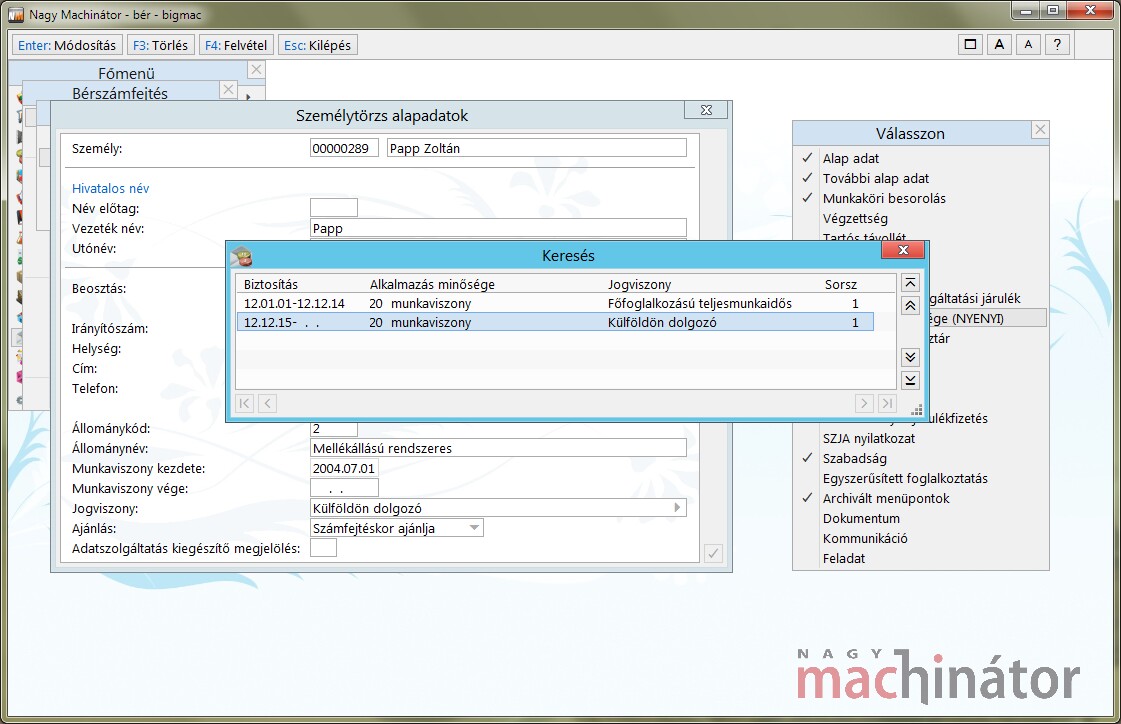The height and width of the screenshot is (724, 1121).
Task: Select Feladat menu item
Action: [x=844, y=559]
